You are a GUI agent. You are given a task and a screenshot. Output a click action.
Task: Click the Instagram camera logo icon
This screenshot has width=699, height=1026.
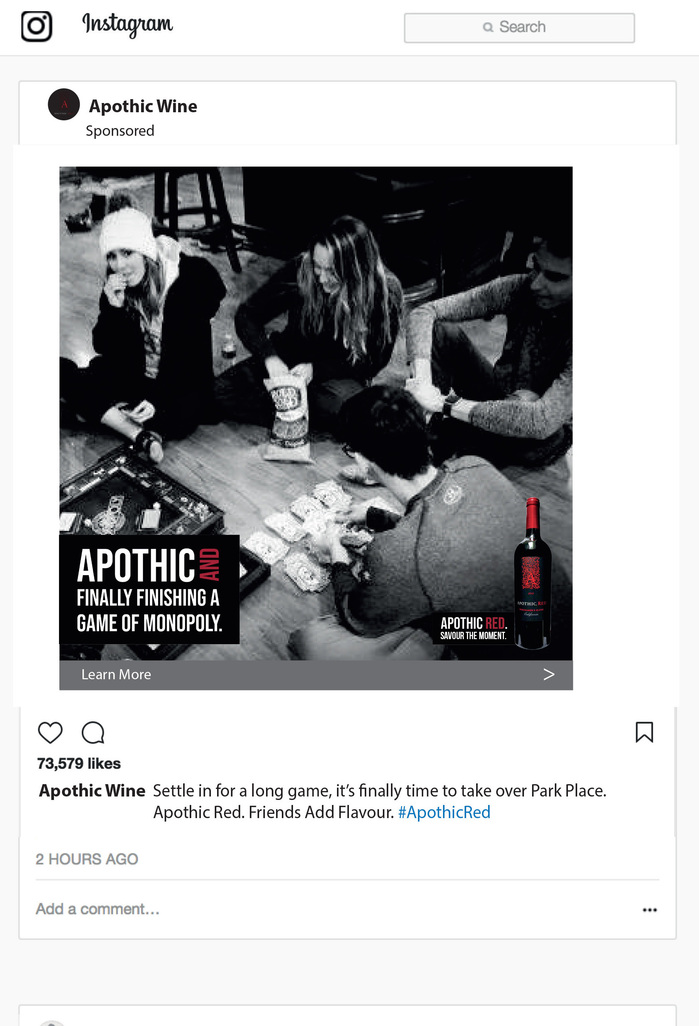click(x=37, y=26)
